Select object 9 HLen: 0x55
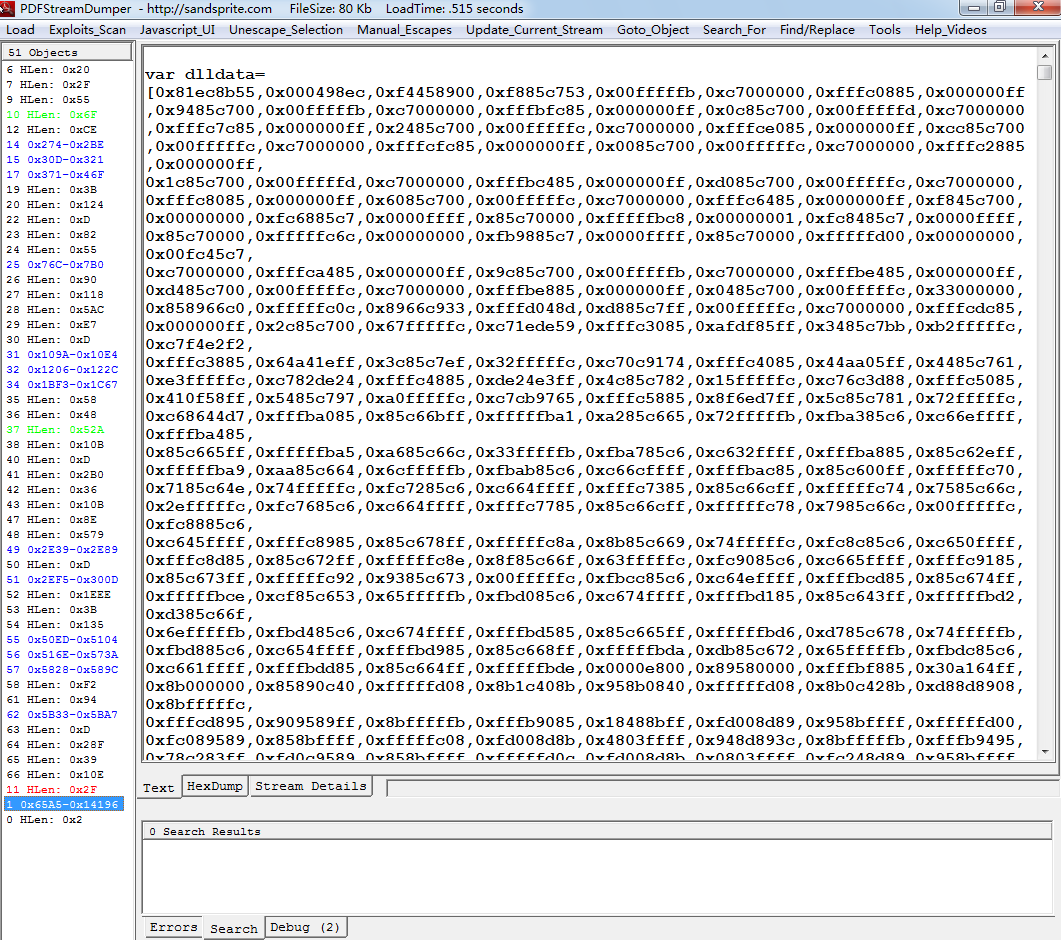Viewport: 1061px width, 940px height. 47,99
